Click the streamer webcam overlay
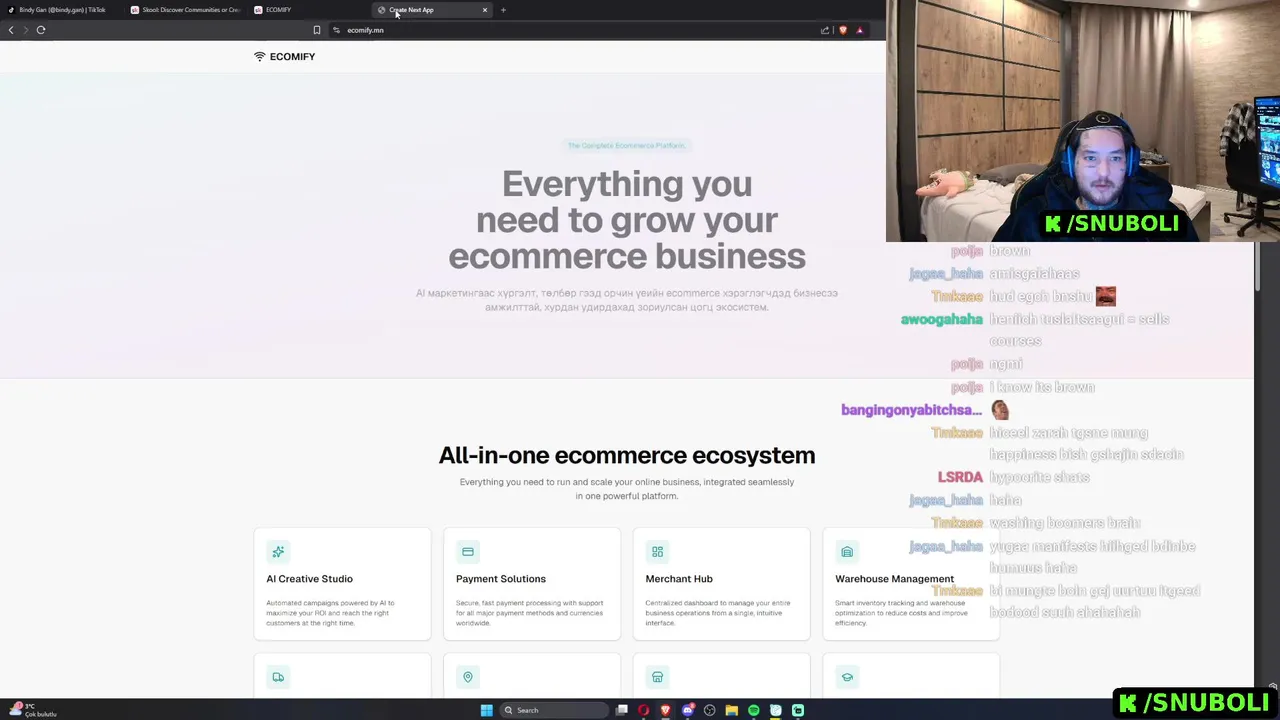 tap(1083, 121)
